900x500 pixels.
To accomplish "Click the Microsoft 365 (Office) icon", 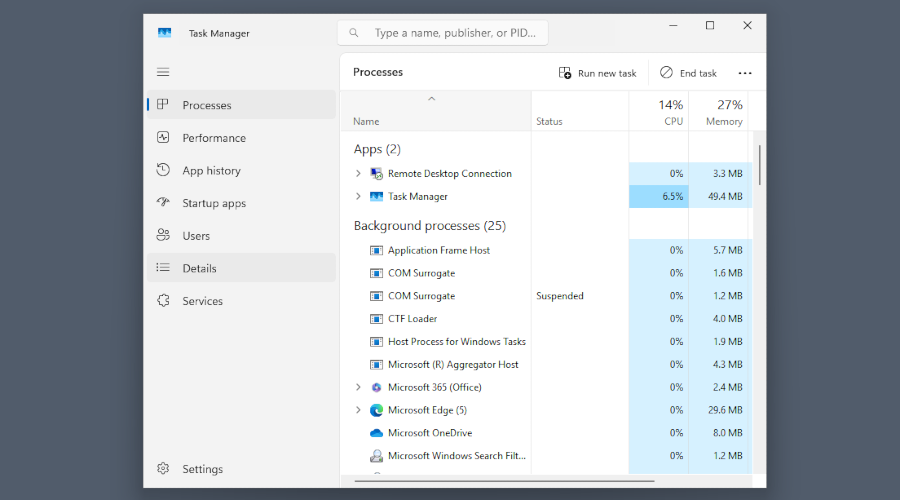I will click(x=377, y=387).
